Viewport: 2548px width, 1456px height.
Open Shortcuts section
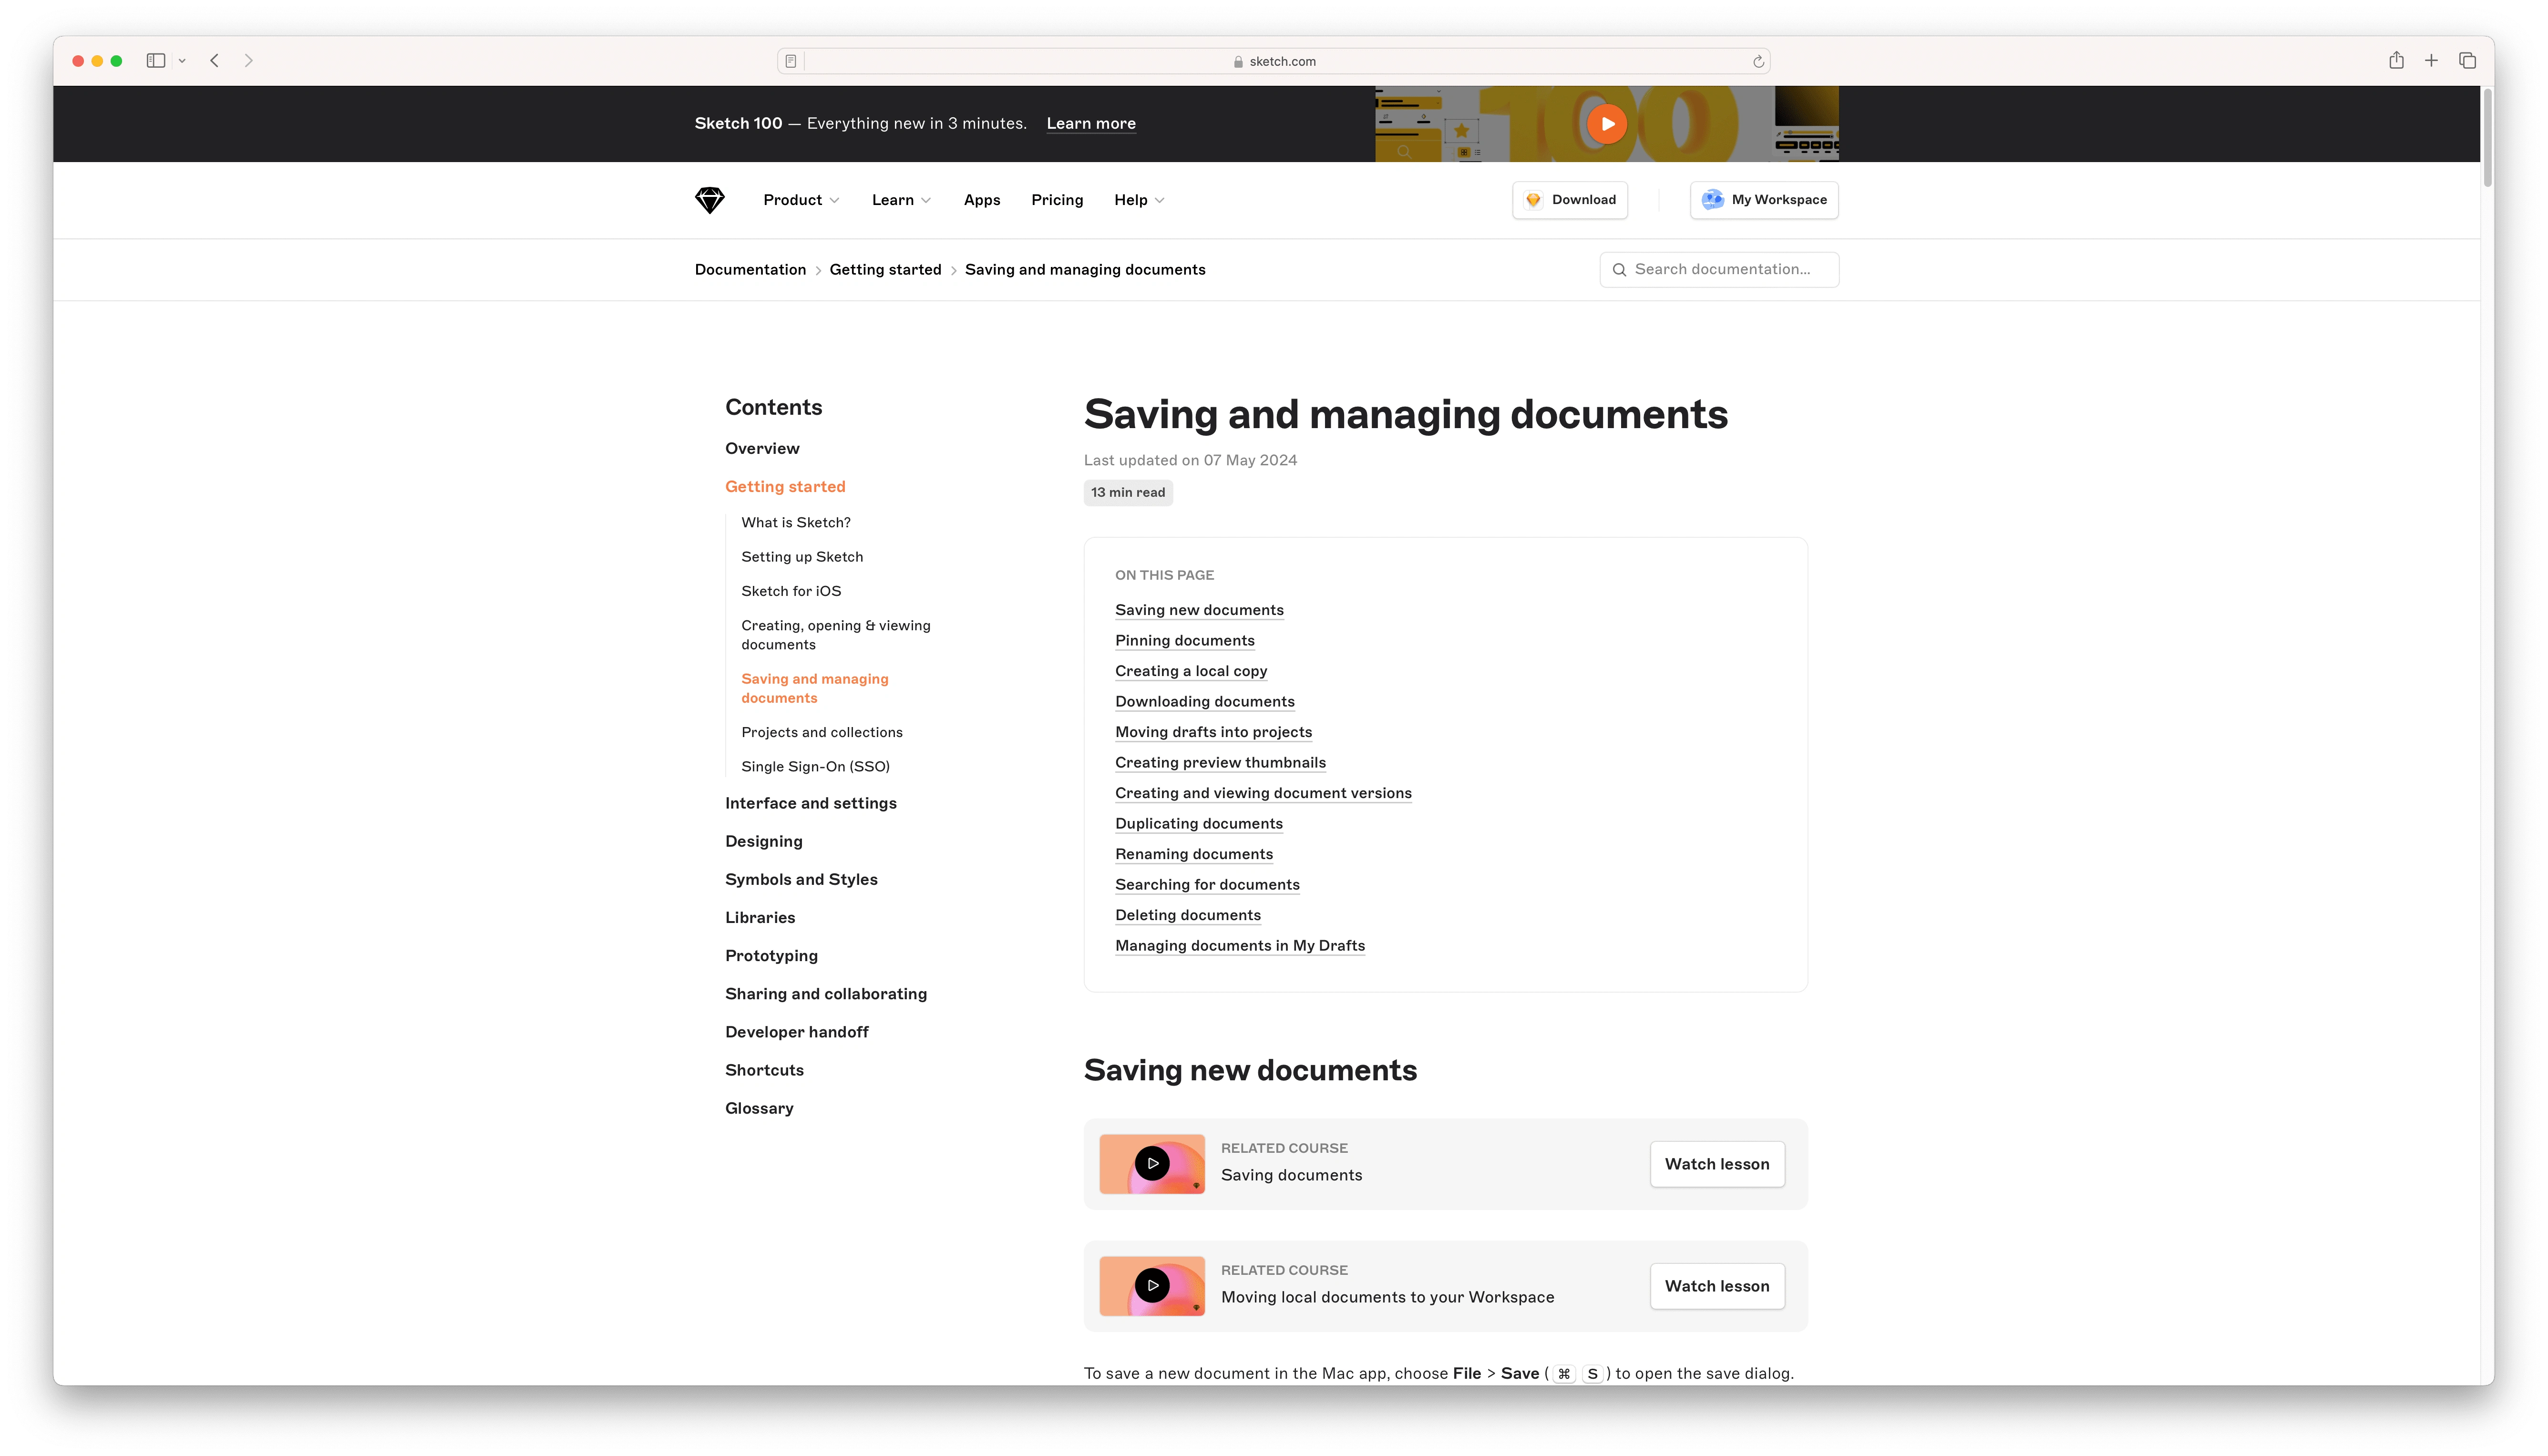click(764, 1070)
